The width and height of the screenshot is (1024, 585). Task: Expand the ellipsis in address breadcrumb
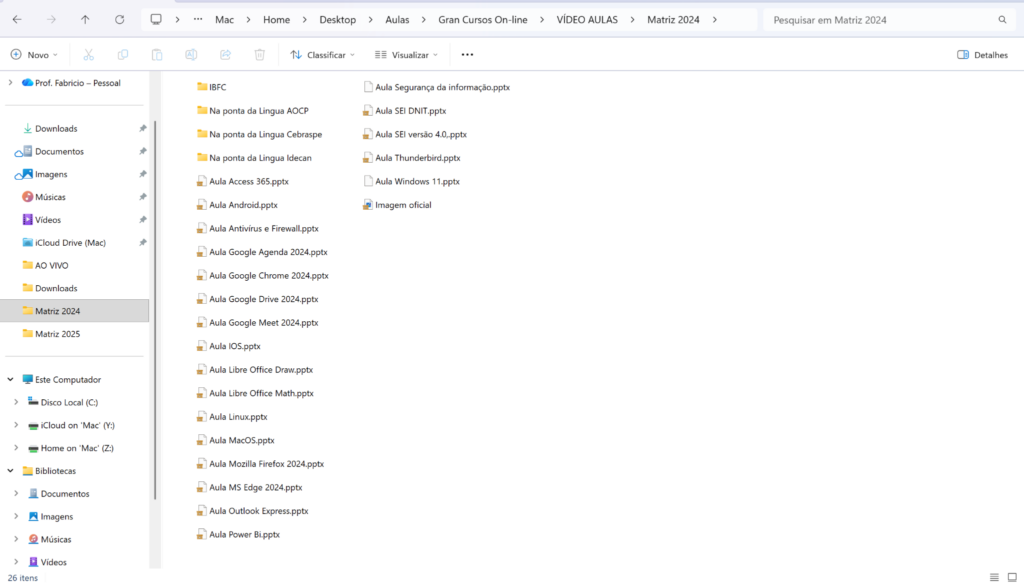[x=198, y=20]
